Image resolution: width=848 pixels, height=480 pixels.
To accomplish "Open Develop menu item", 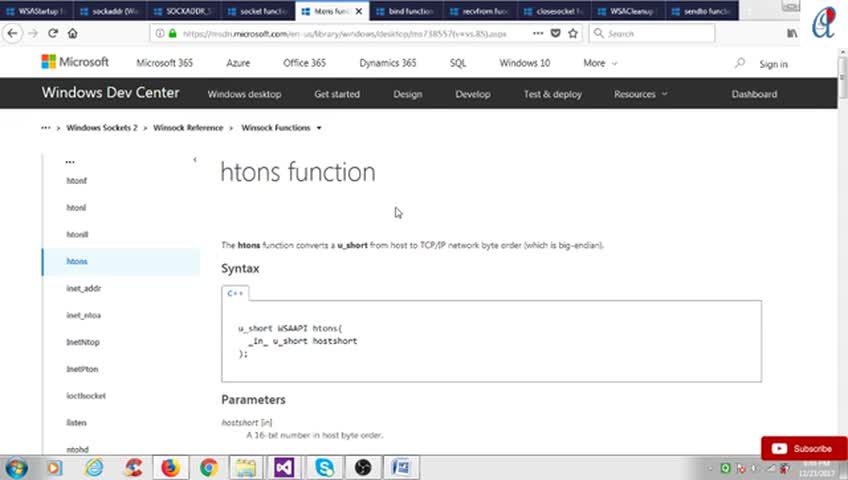I will click(x=473, y=94).
